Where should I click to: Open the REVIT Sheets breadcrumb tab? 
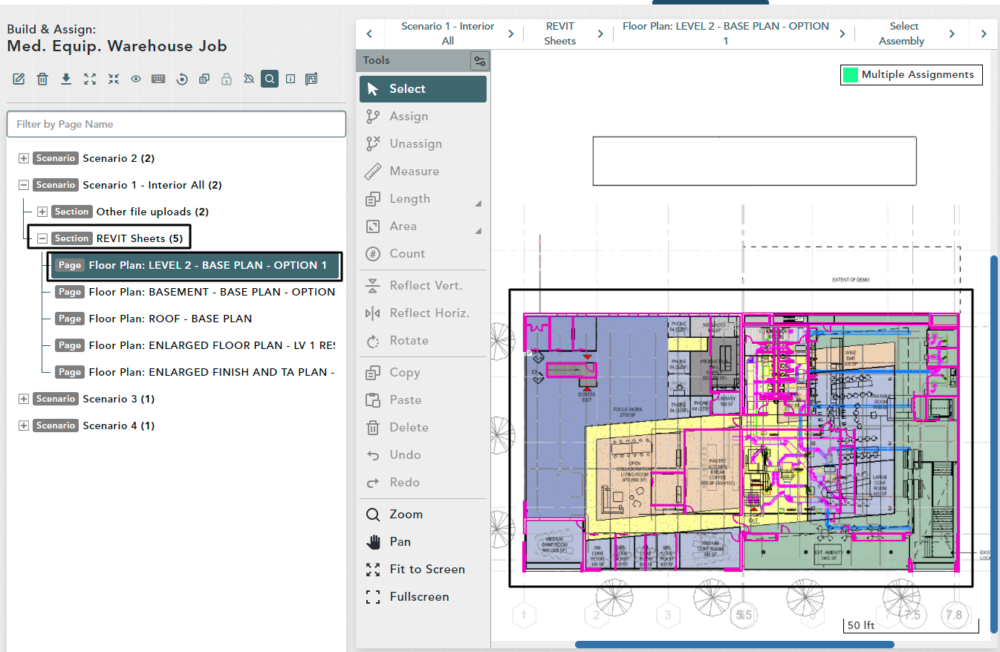point(560,34)
